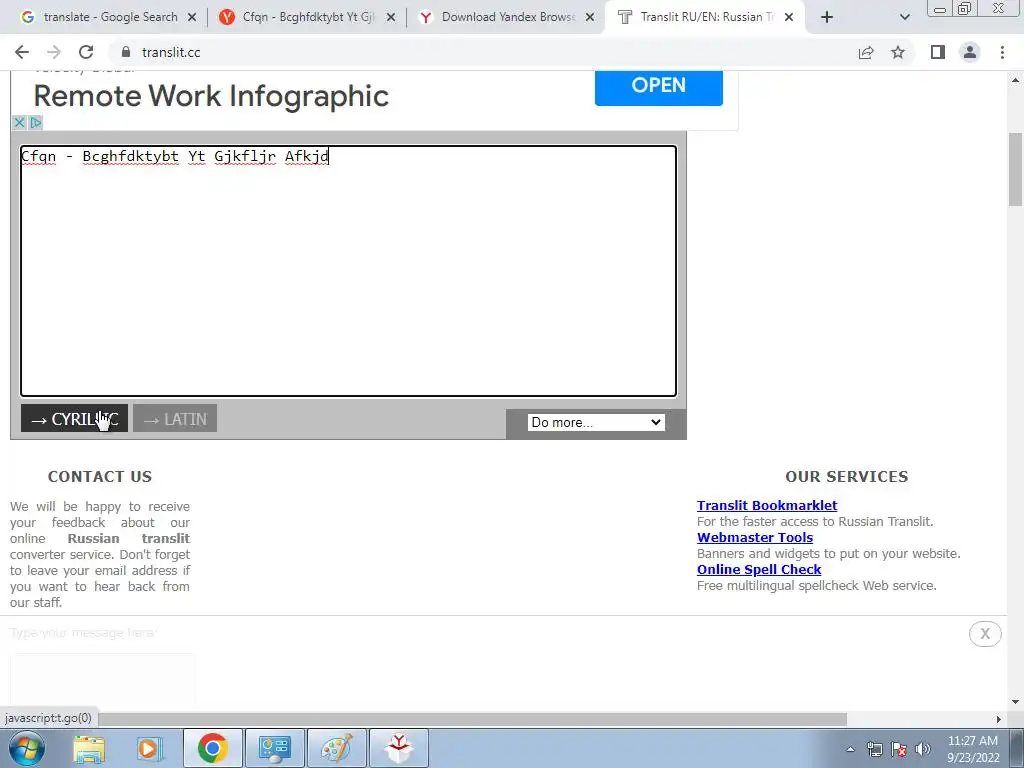Screen dimensions: 1024x768
Task: Open the Chrome three-dot menu
Action: (1002, 52)
